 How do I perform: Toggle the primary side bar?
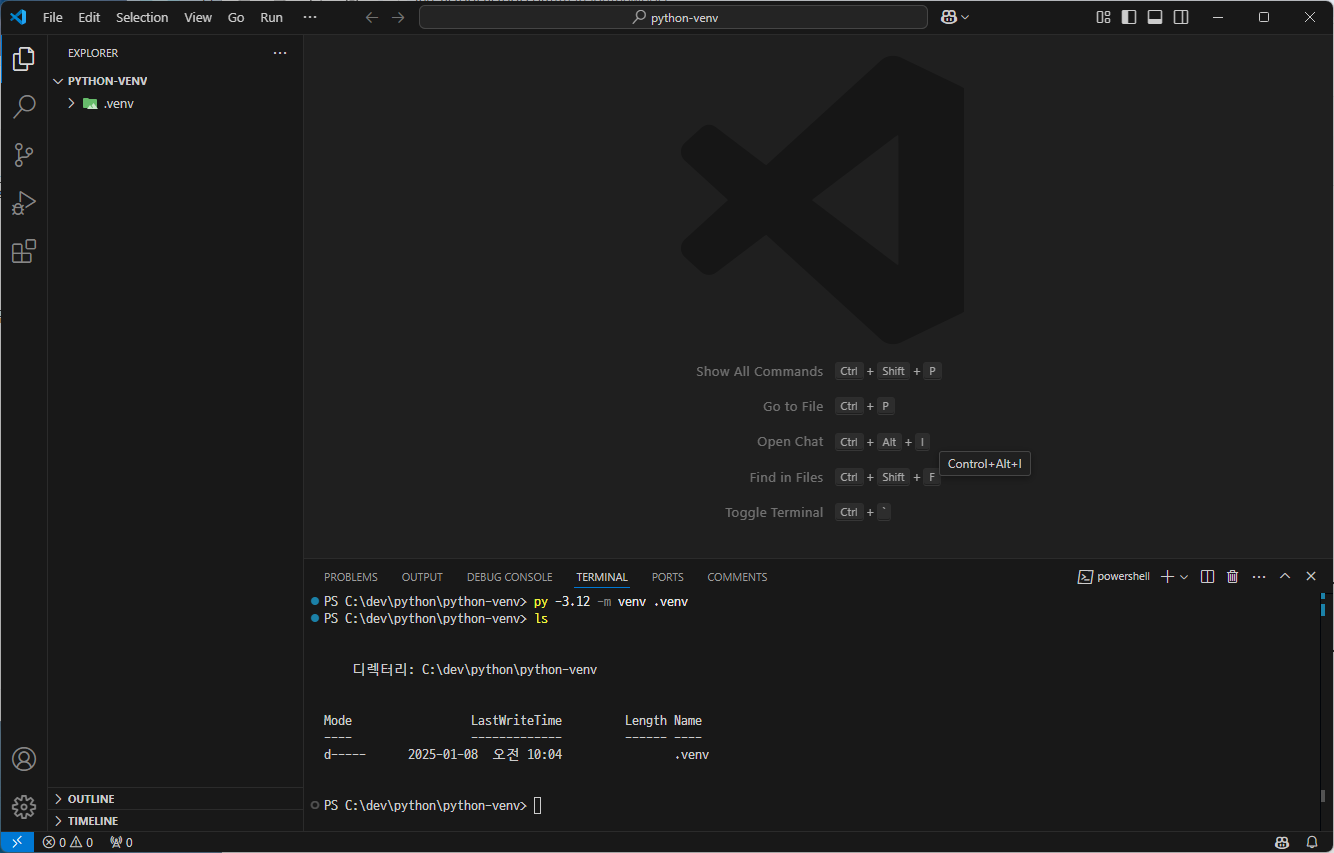pos(1129,17)
